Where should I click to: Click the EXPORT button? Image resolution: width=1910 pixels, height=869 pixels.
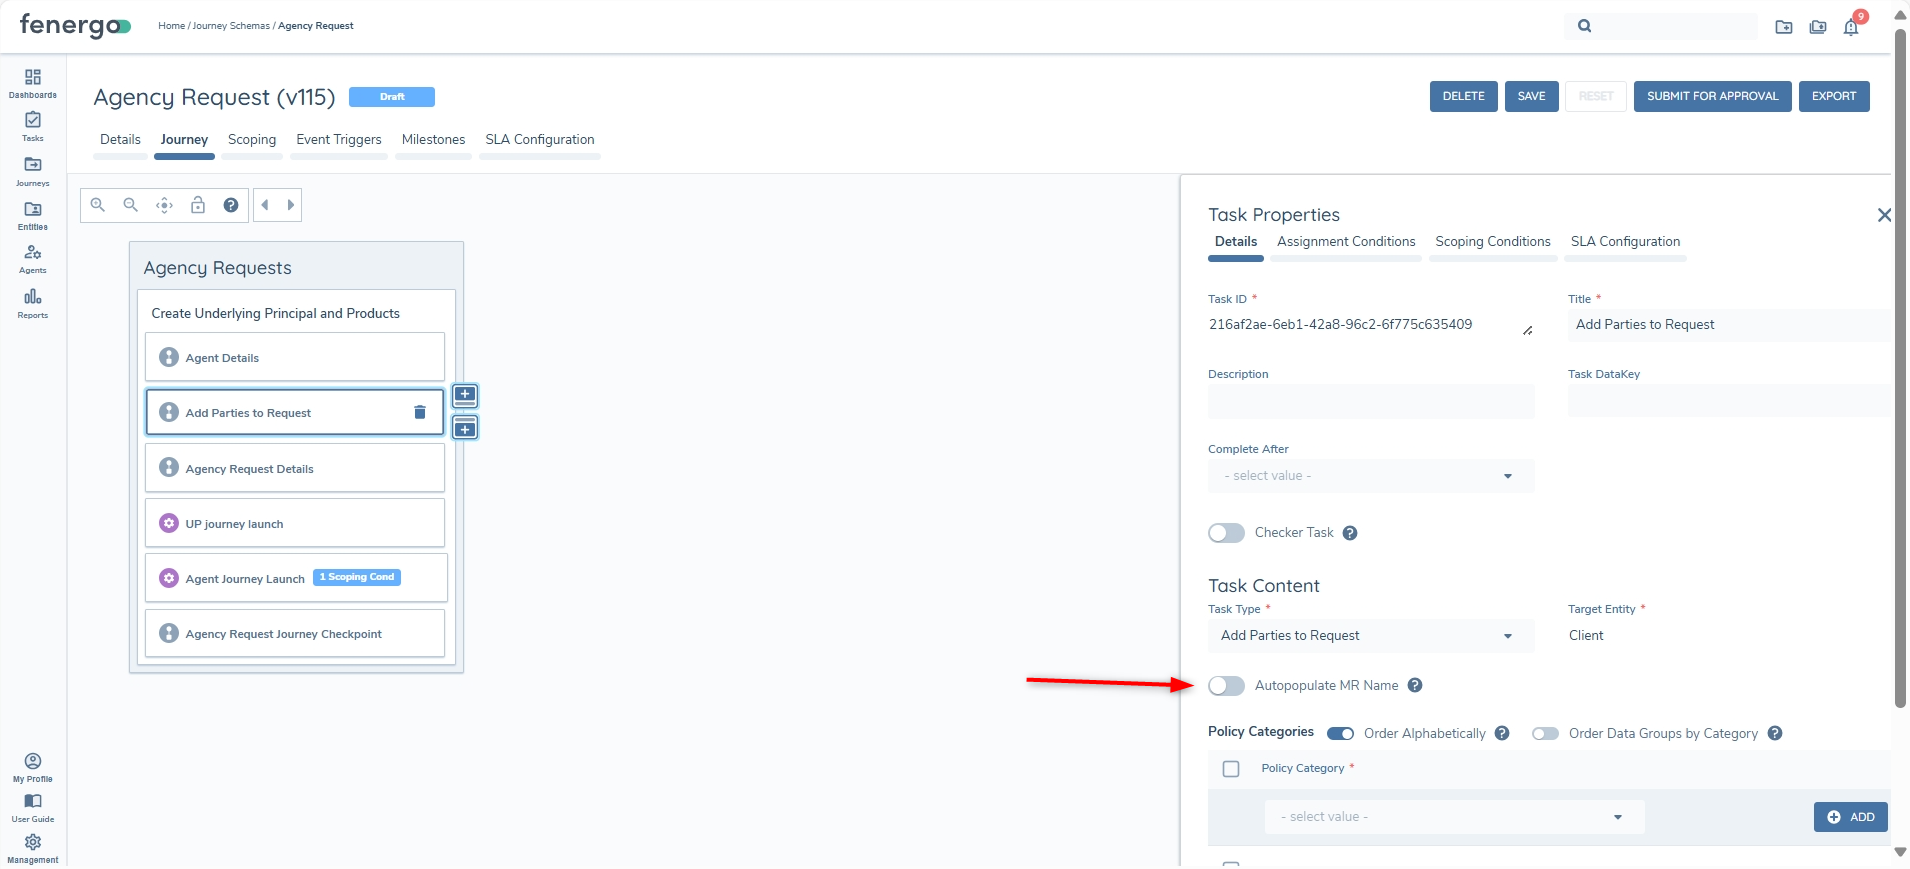pos(1834,96)
